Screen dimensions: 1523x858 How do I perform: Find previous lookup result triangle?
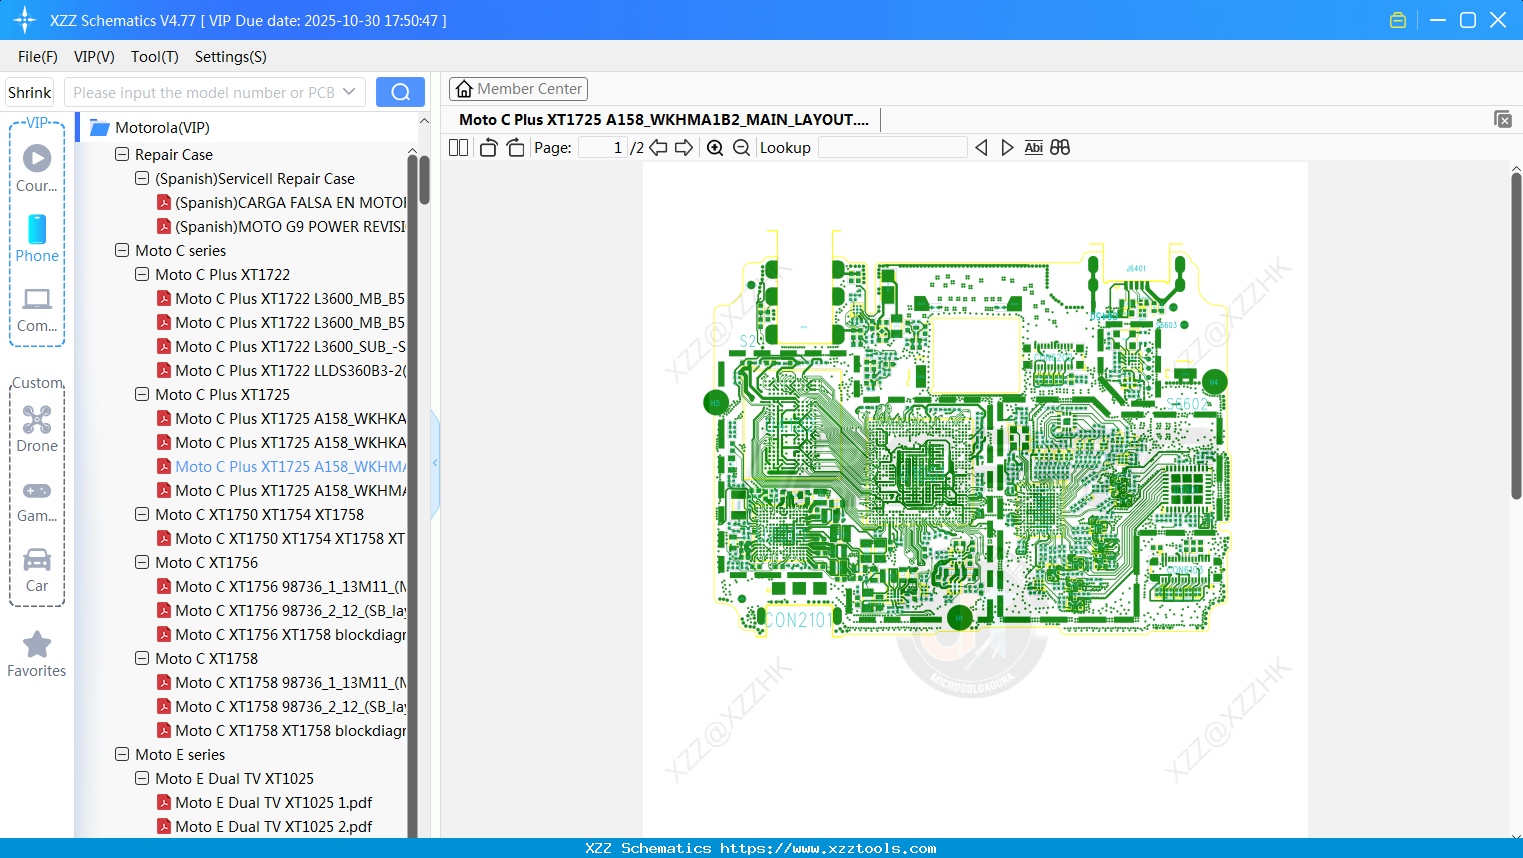click(x=981, y=148)
